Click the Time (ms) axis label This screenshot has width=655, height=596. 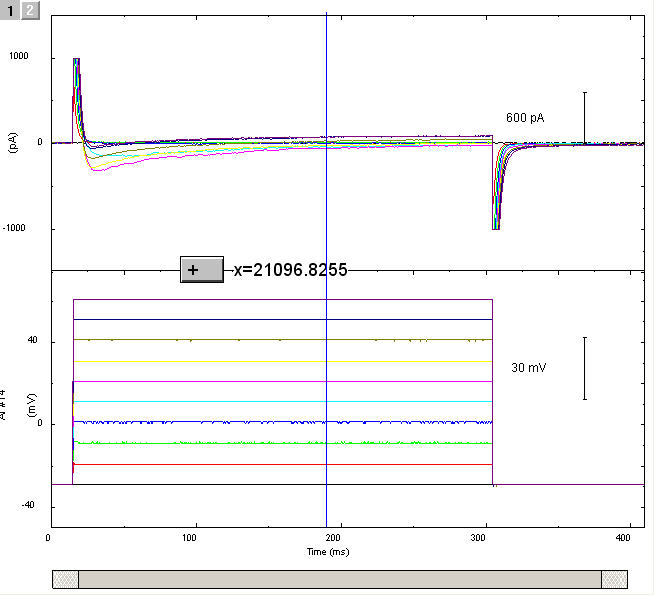[328, 551]
